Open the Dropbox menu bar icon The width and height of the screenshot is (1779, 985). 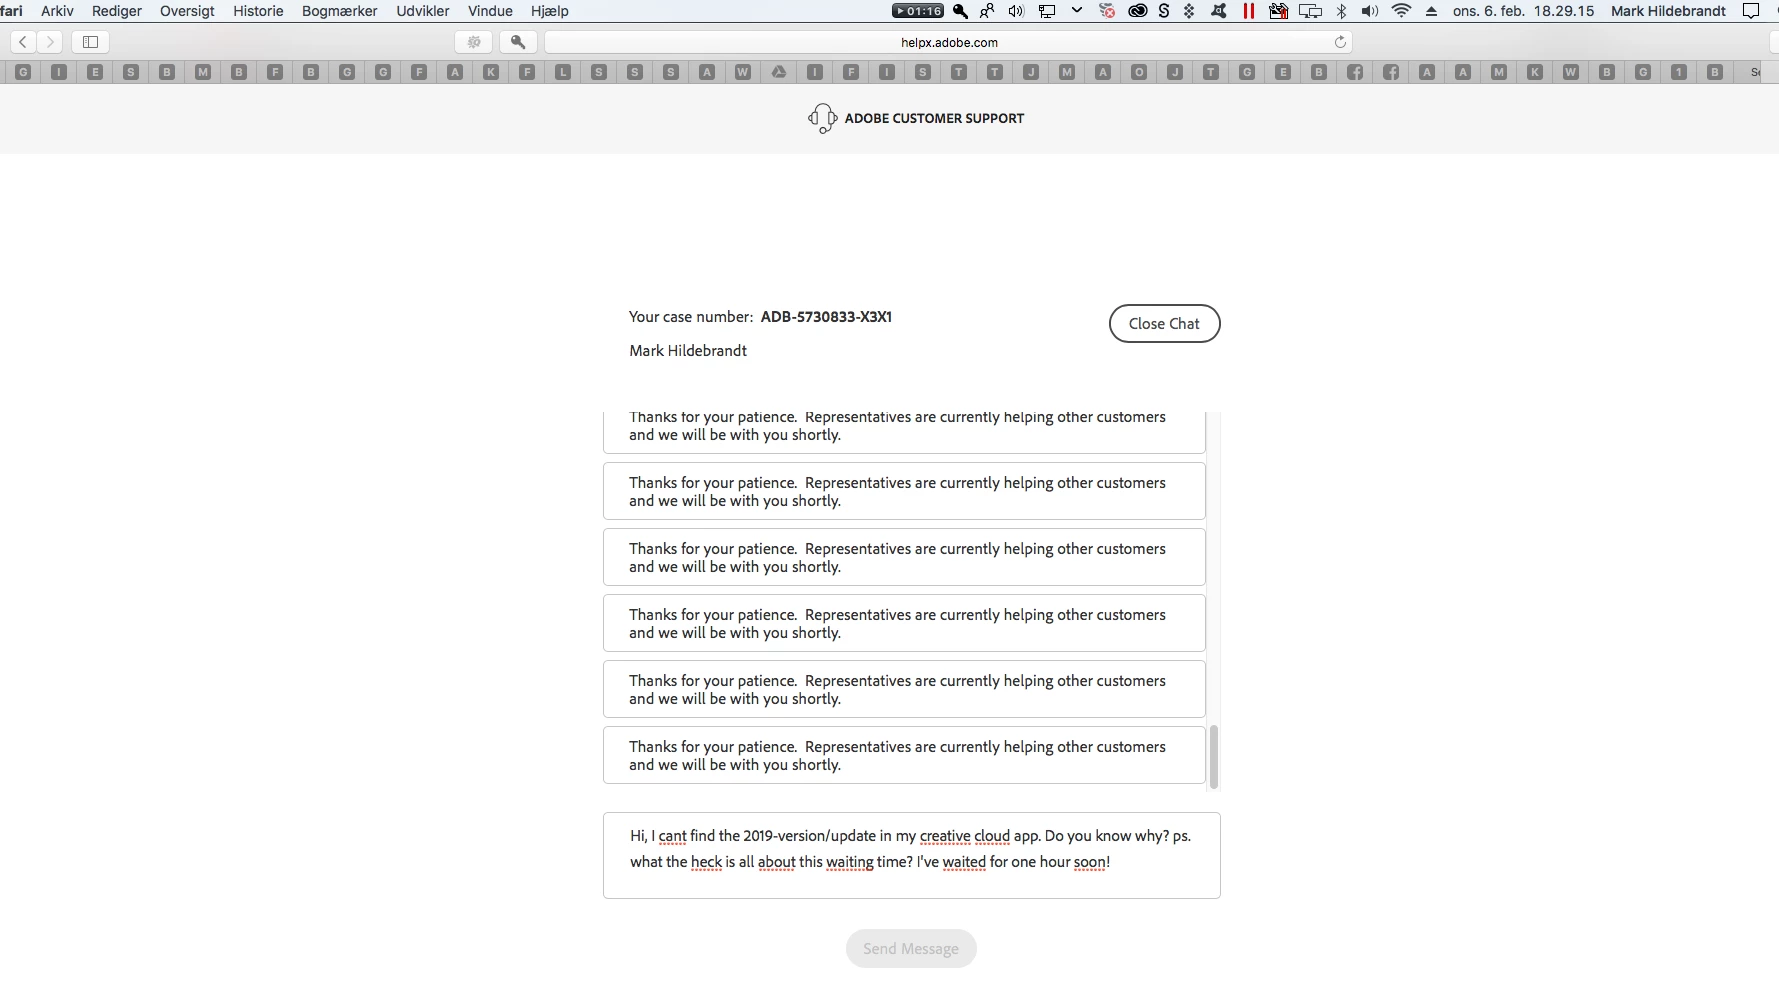tap(1189, 11)
